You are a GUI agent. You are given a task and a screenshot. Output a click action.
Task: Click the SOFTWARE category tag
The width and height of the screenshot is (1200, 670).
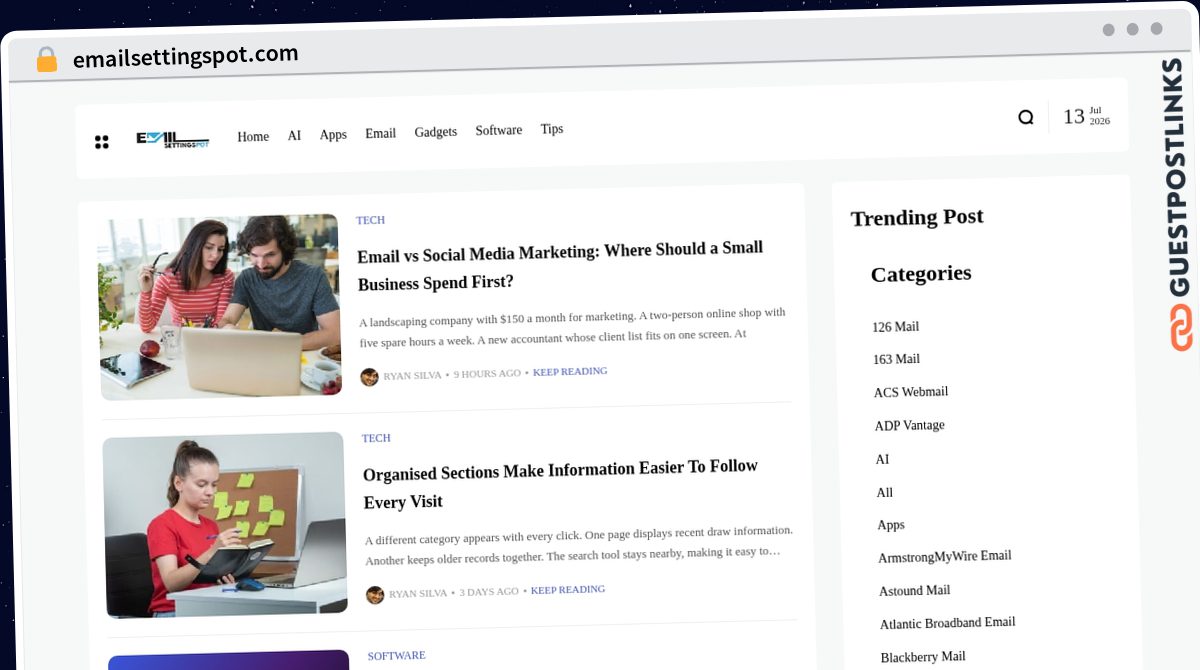coord(396,656)
